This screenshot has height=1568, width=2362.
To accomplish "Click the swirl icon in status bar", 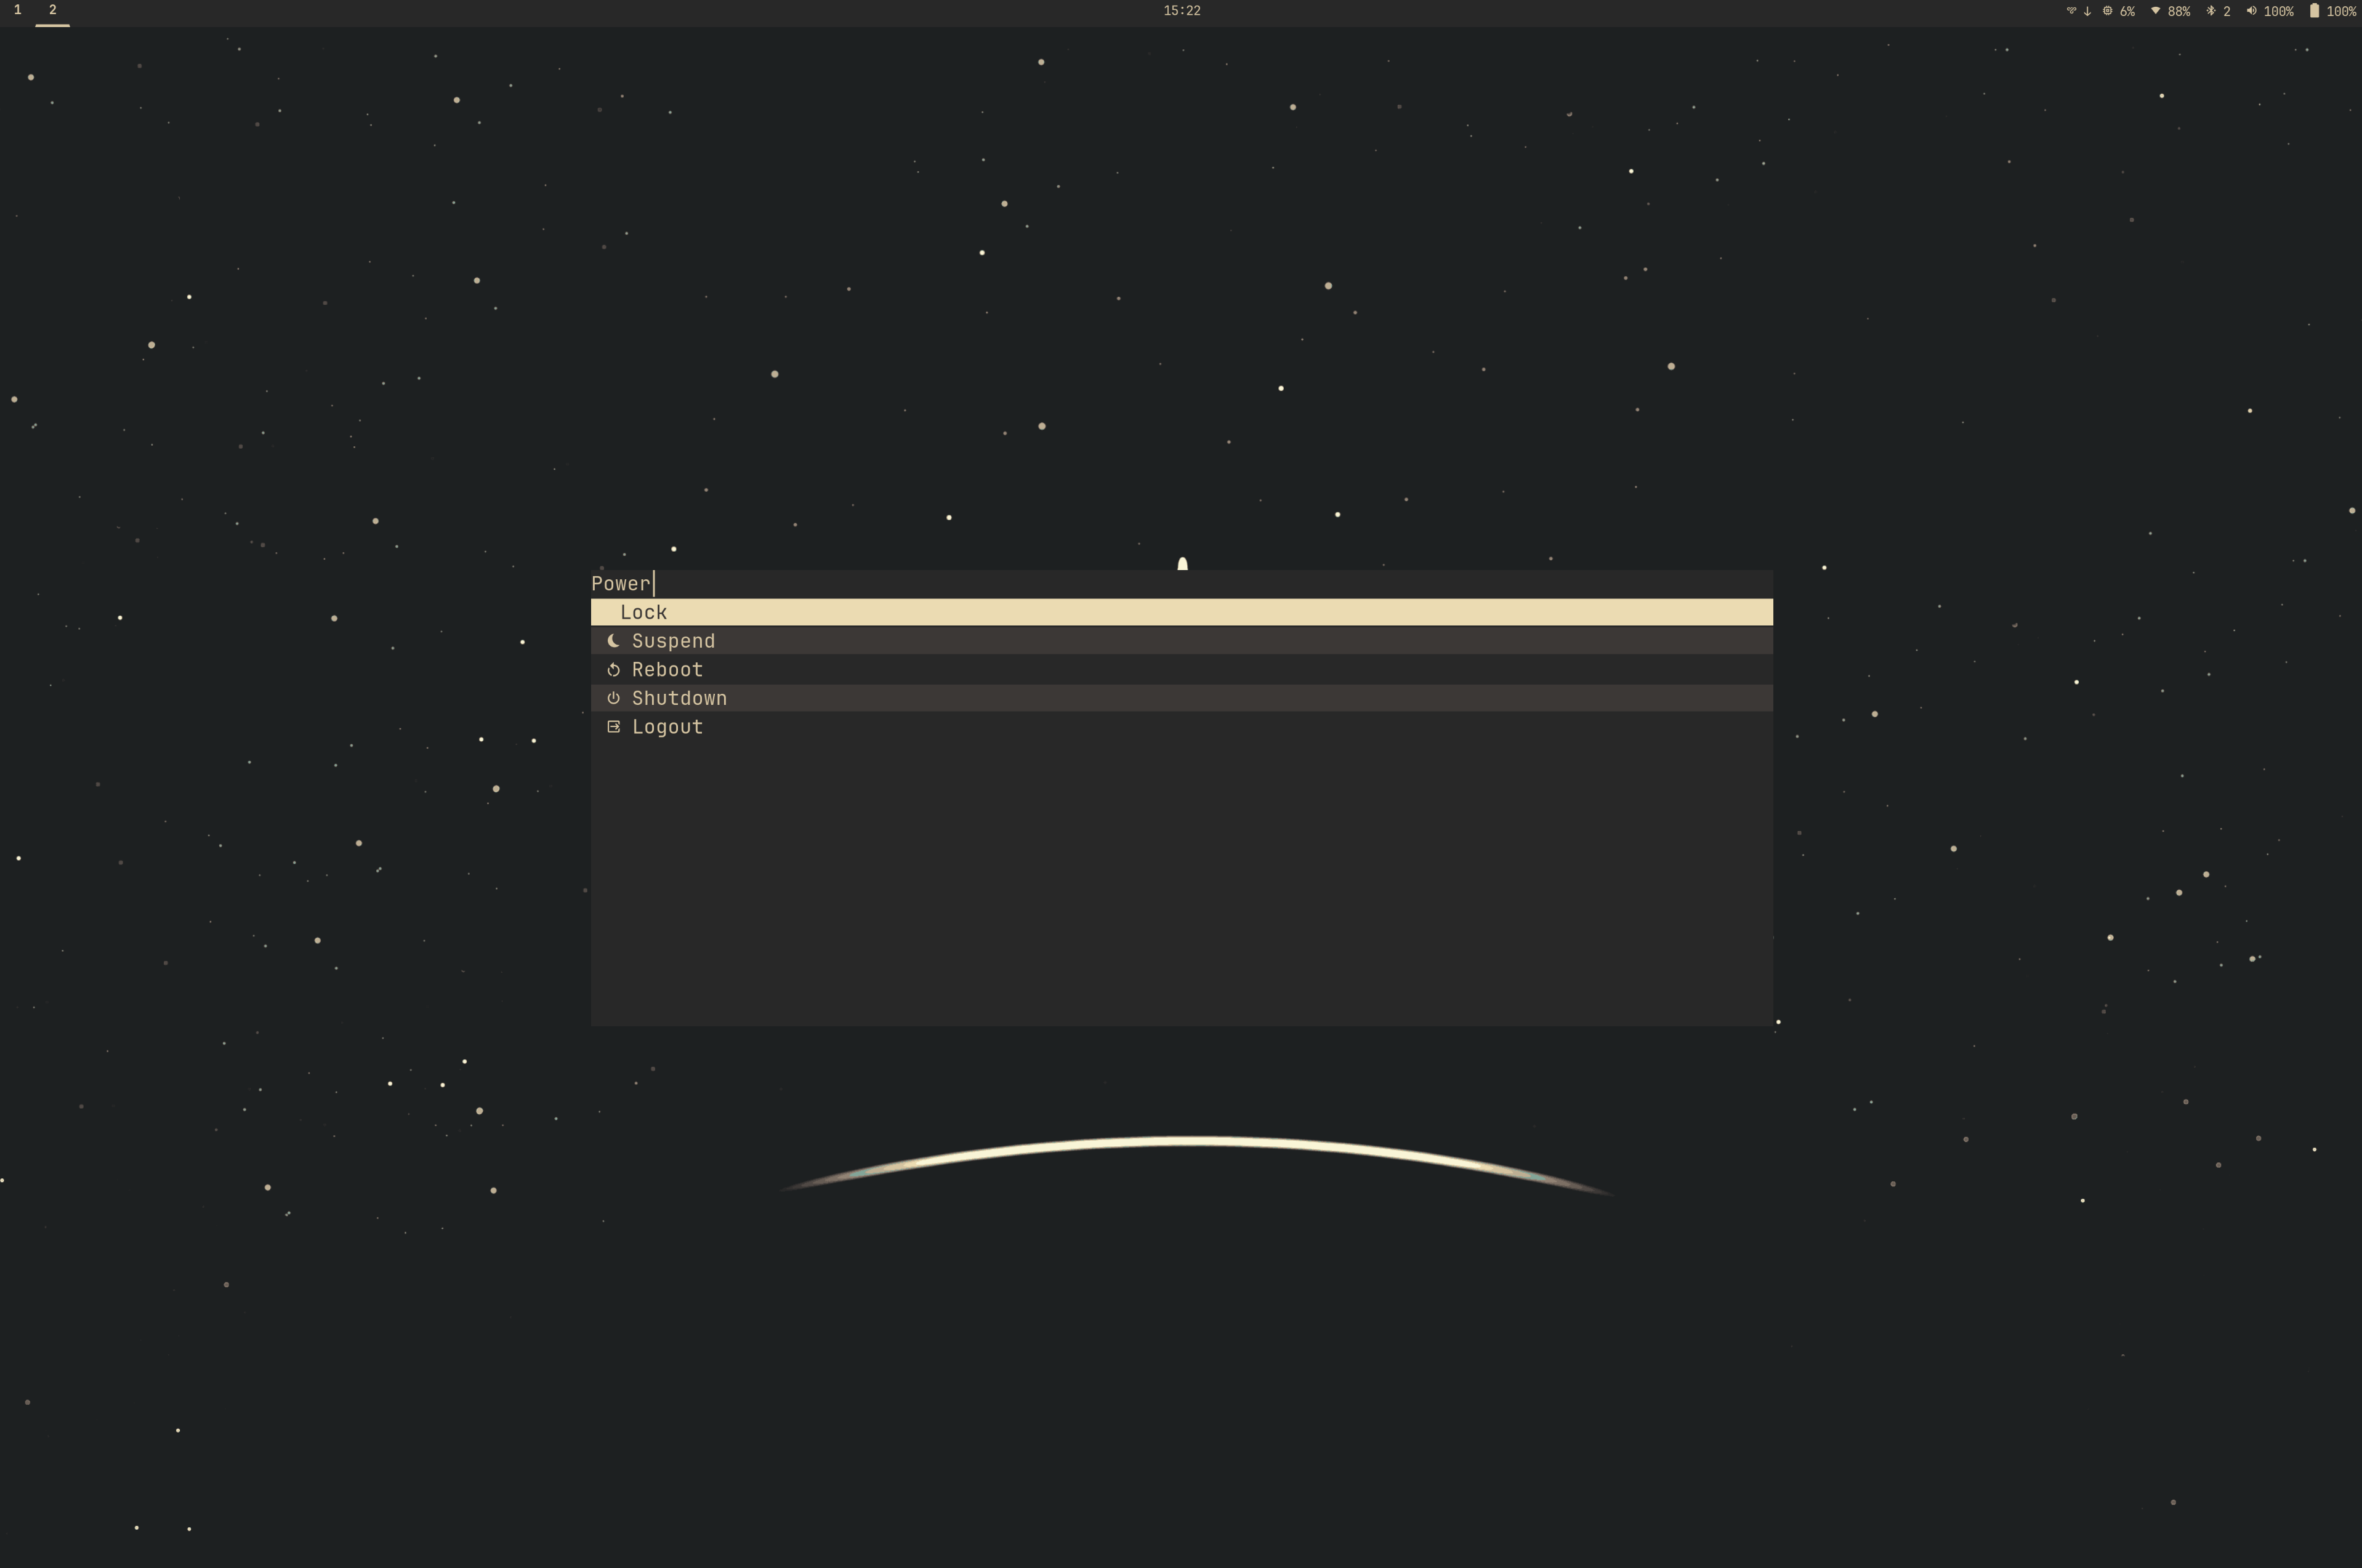I will click(2071, 11).
